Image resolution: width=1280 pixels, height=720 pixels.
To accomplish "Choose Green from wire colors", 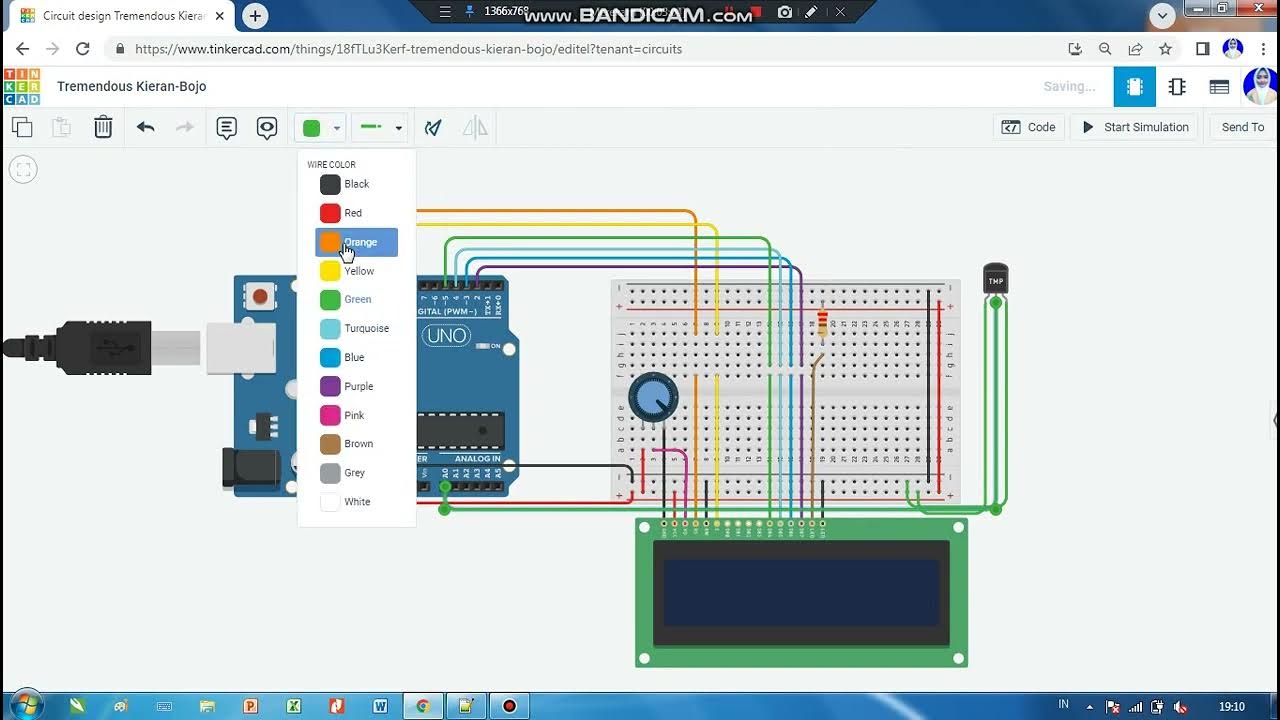I will click(x=357, y=299).
